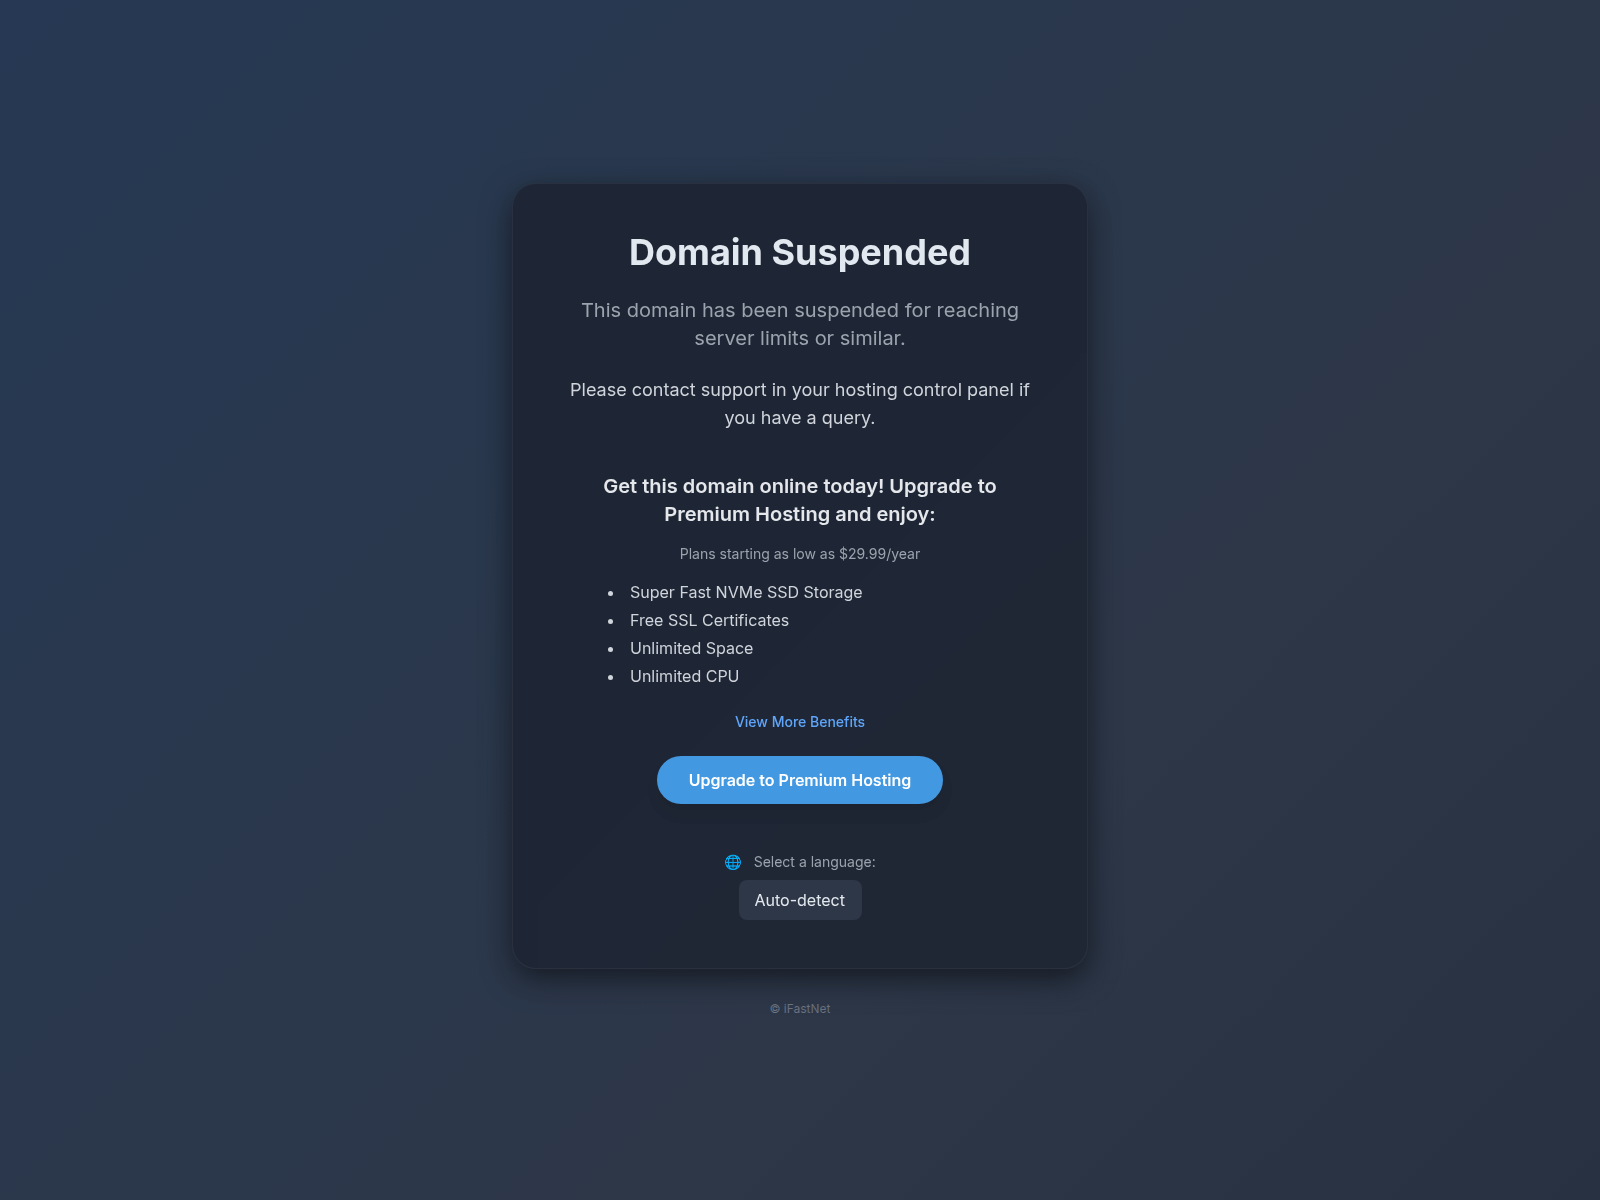Click the bullet beside Free SSL Certificates
The width and height of the screenshot is (1600, 1200).
(x=611, y=621)
